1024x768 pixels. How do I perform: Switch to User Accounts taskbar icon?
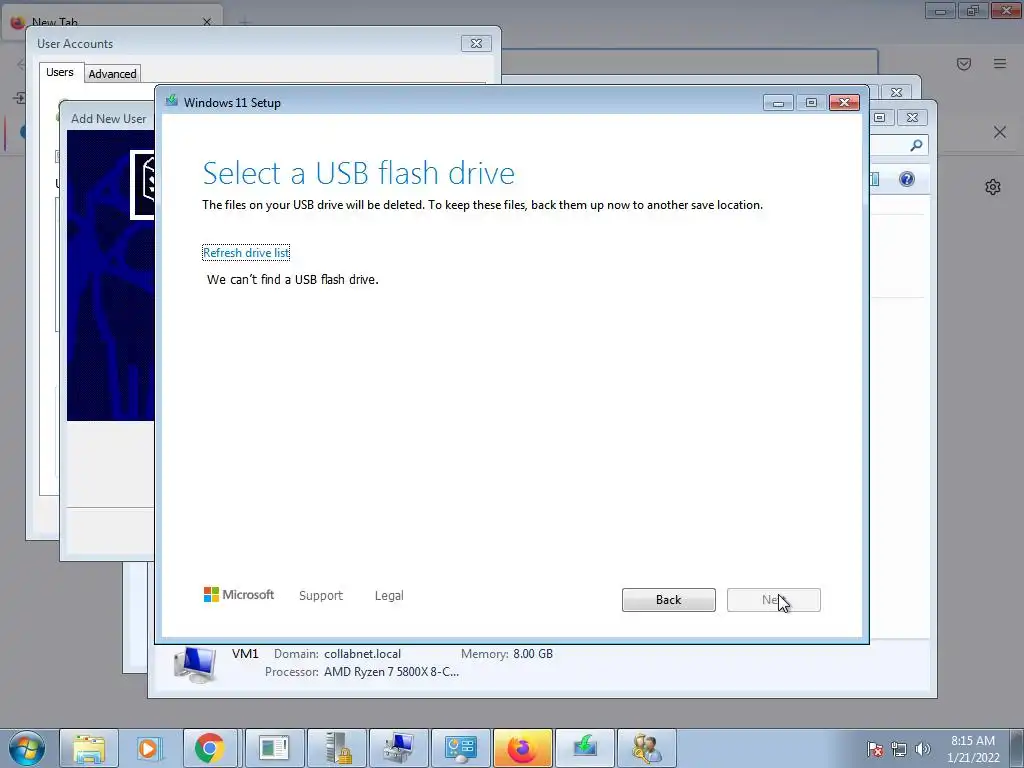pyautogui.click(x=647, y=748)
